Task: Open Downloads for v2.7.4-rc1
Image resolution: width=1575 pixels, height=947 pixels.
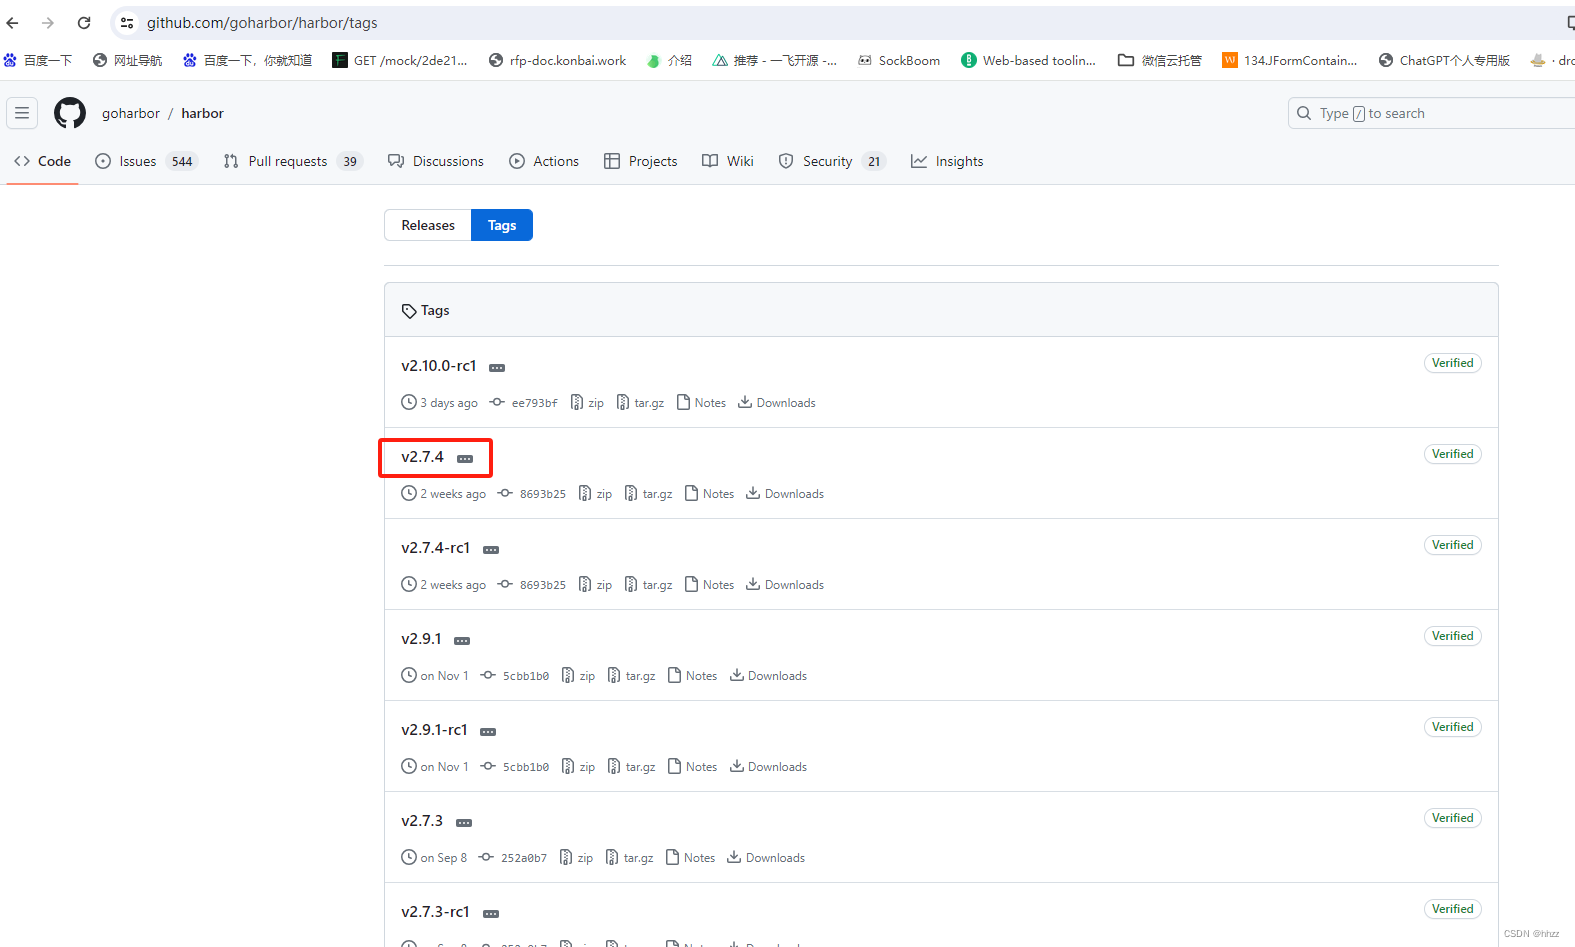Action: tap(785, 585)
